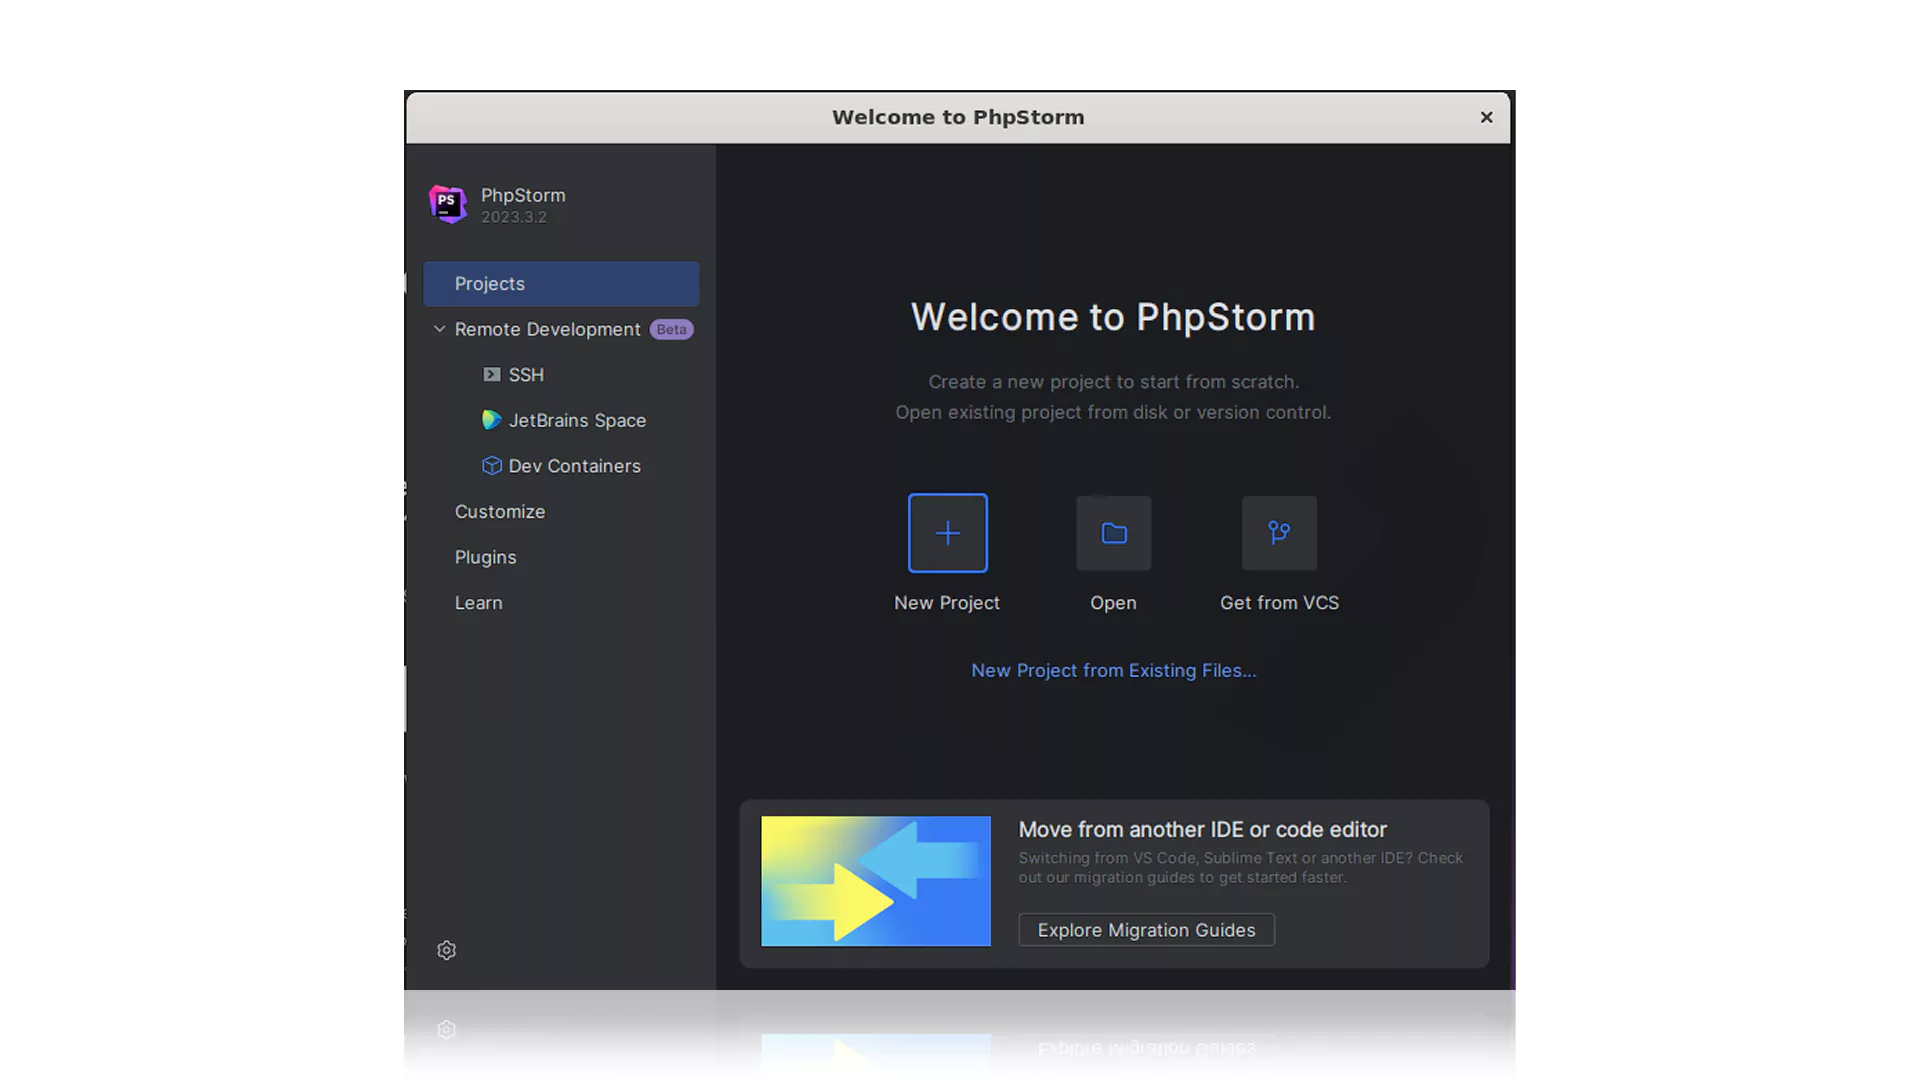Open the Remote Development section label
1920x1080 pixels.
tap(547, 329)
